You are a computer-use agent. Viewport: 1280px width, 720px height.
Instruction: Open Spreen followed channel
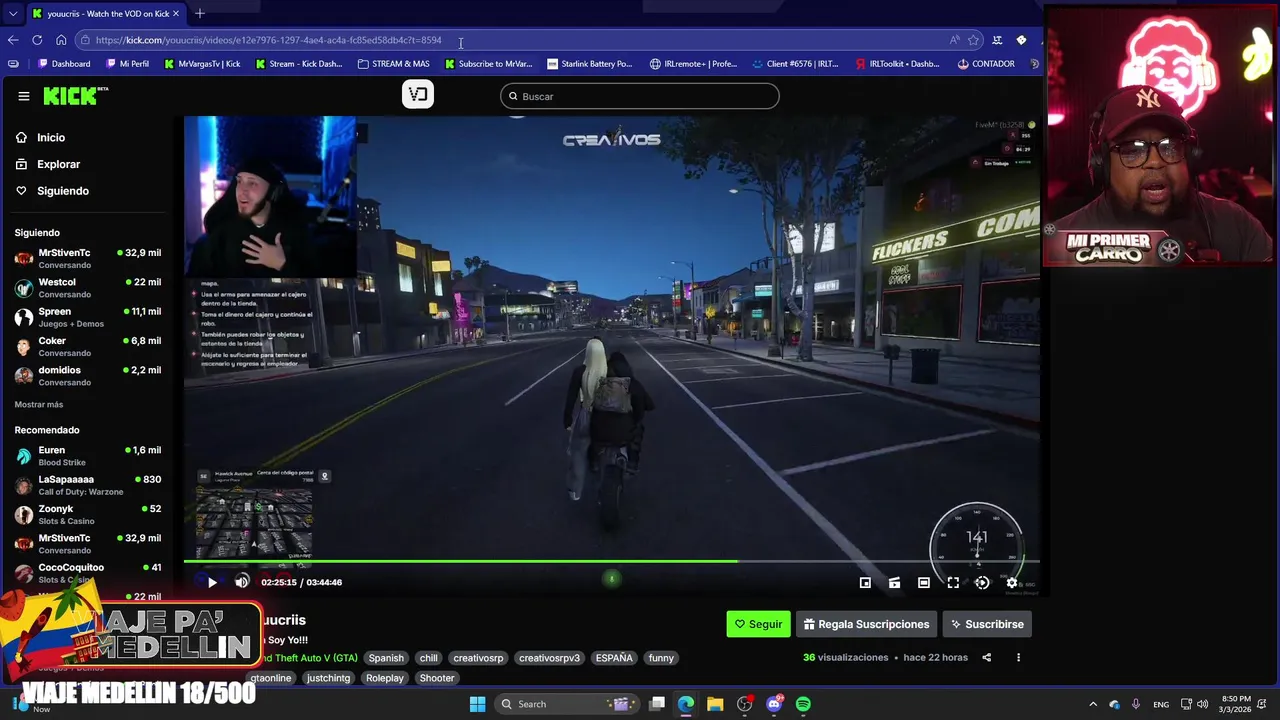point(88,317)
